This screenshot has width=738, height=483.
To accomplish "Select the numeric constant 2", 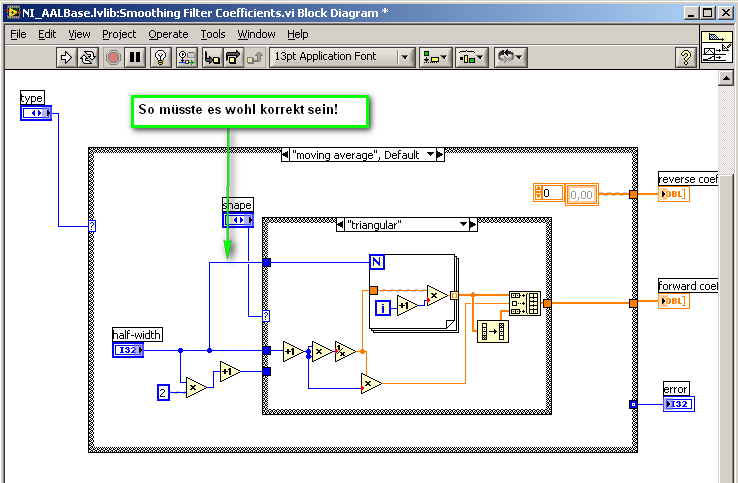I will 163,392.
